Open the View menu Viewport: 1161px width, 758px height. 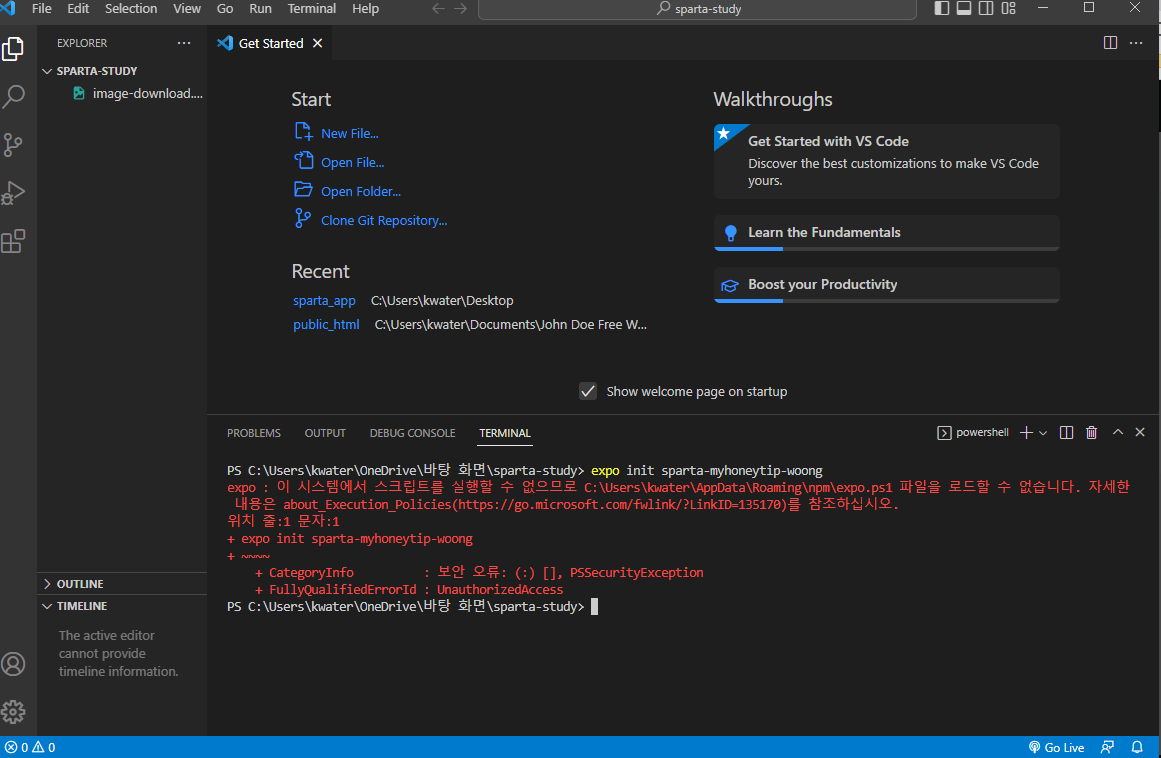187,8
